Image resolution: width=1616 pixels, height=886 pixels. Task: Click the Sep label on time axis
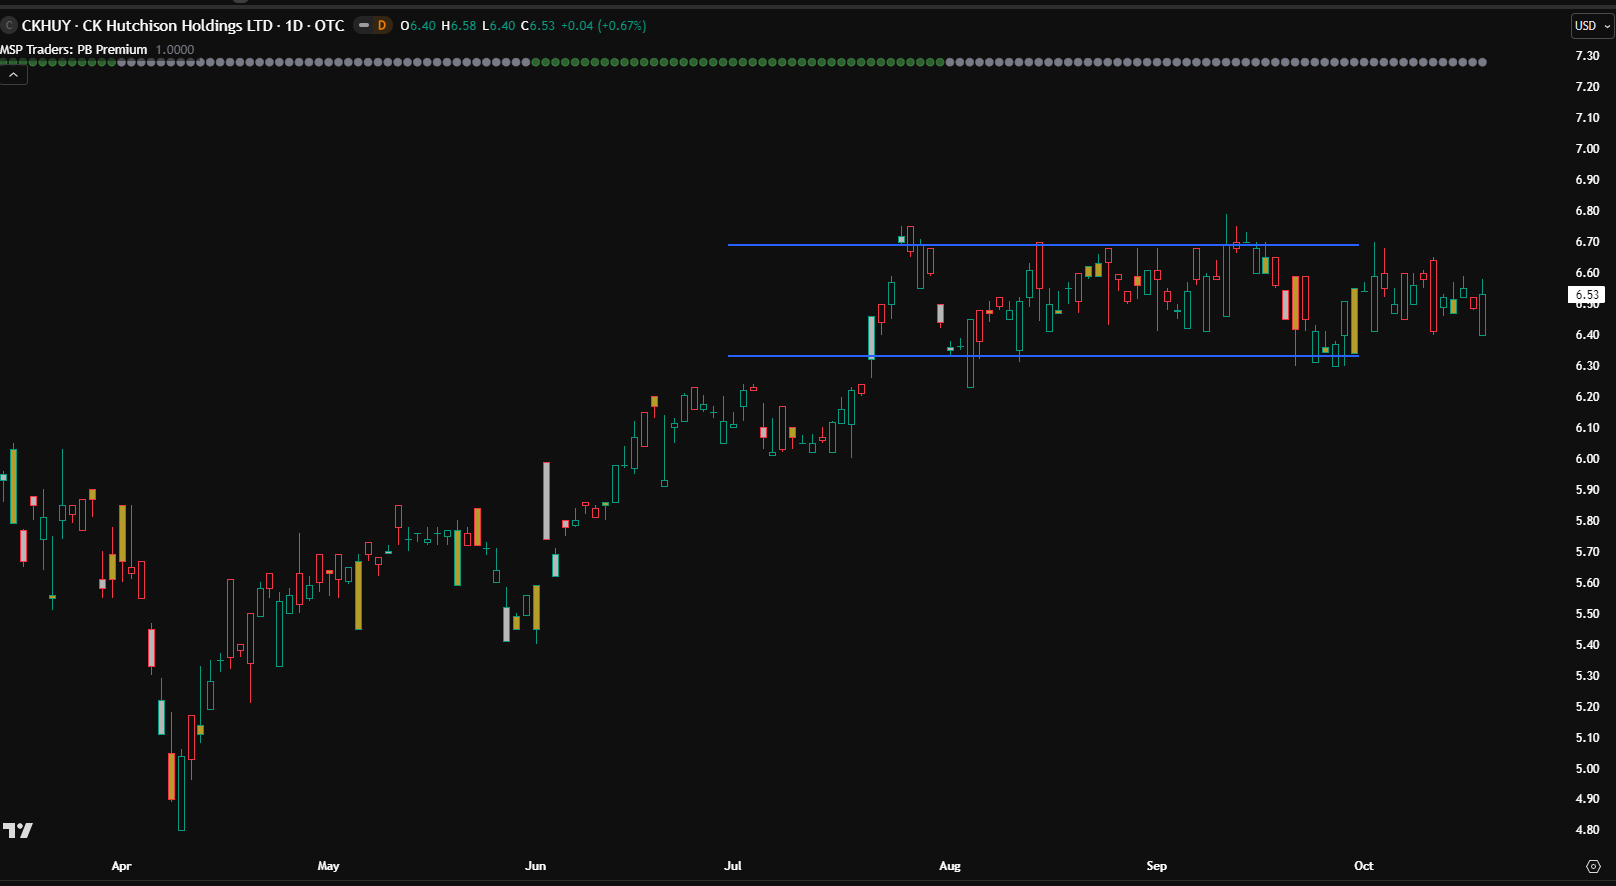pos(1156,866)
